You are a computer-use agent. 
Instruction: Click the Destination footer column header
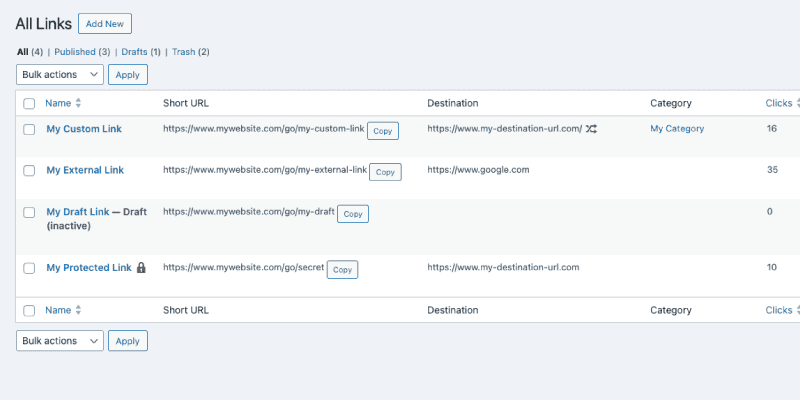click(453, 310)
